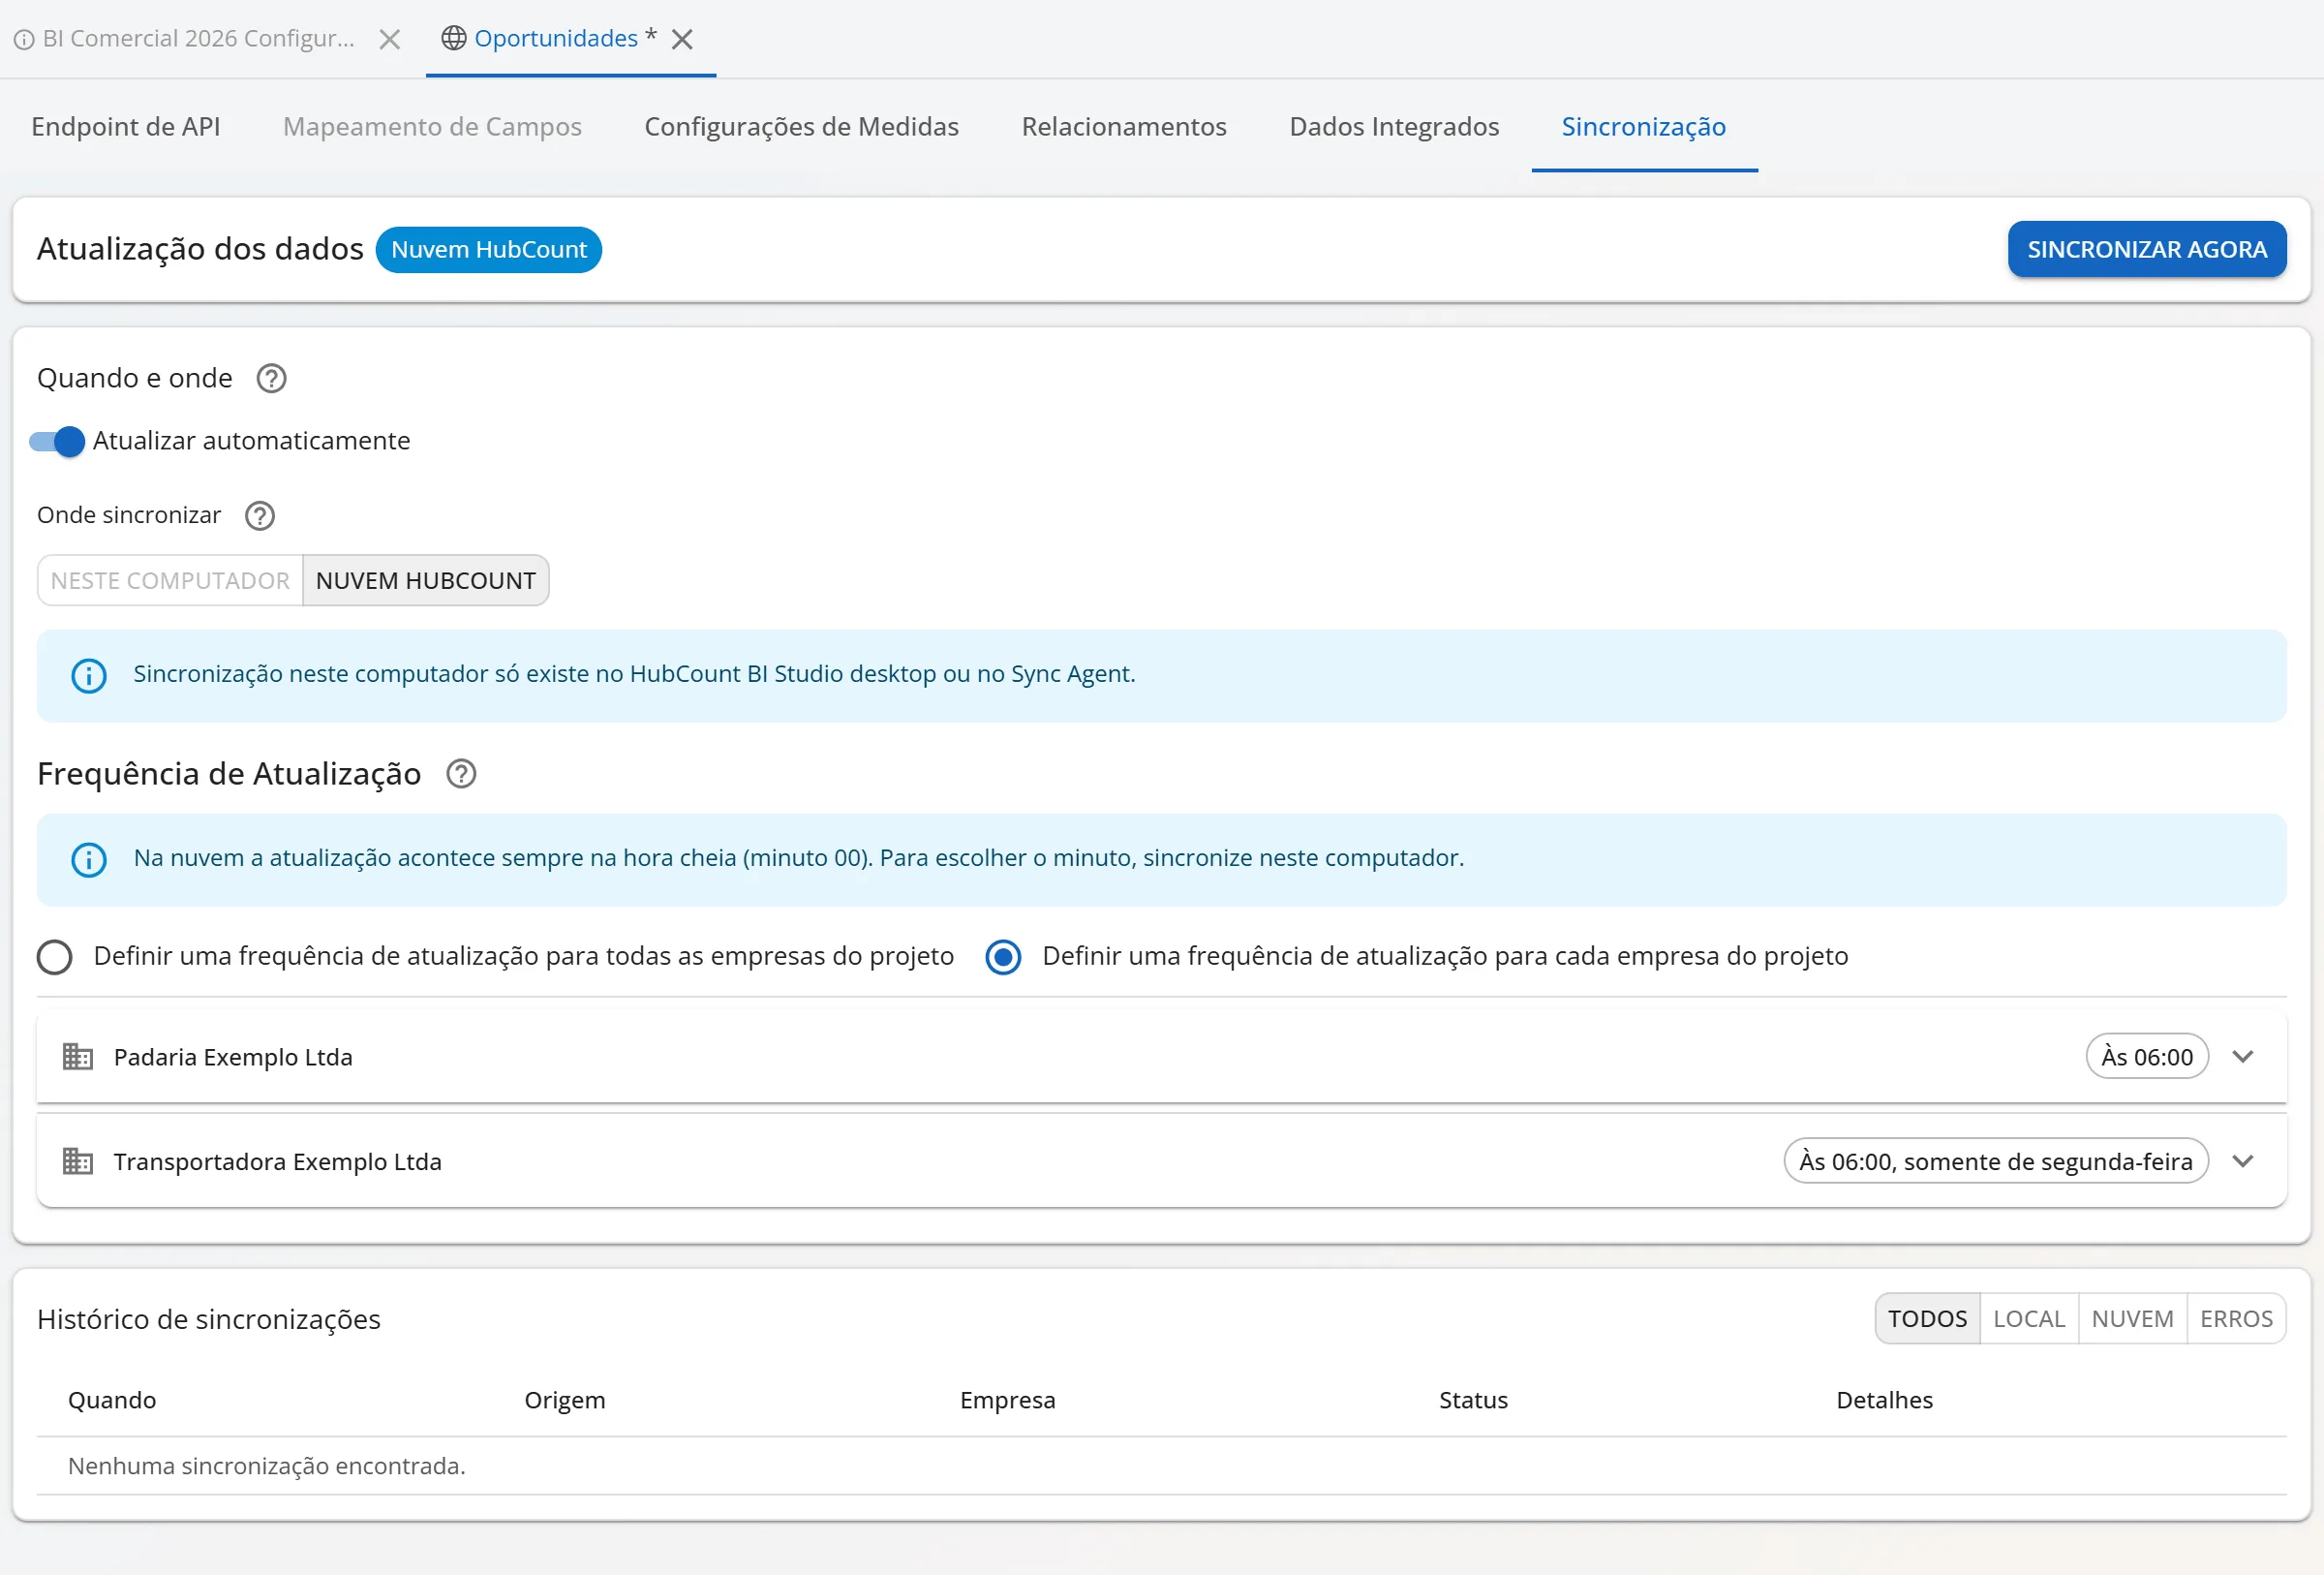2324x1575 pixels.
Task: Click info icon in Sync Agent notice
Action: coord(89,676)
